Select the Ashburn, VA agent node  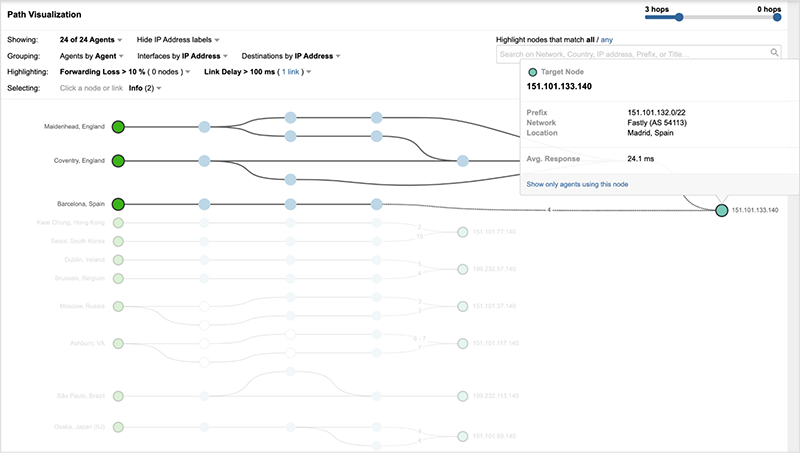coord(118,344)
